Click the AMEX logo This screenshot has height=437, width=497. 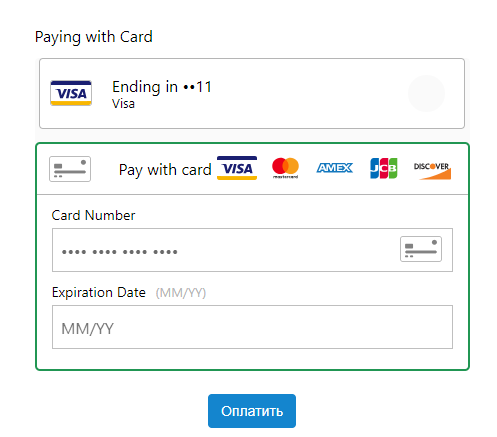tap(334, 168)
